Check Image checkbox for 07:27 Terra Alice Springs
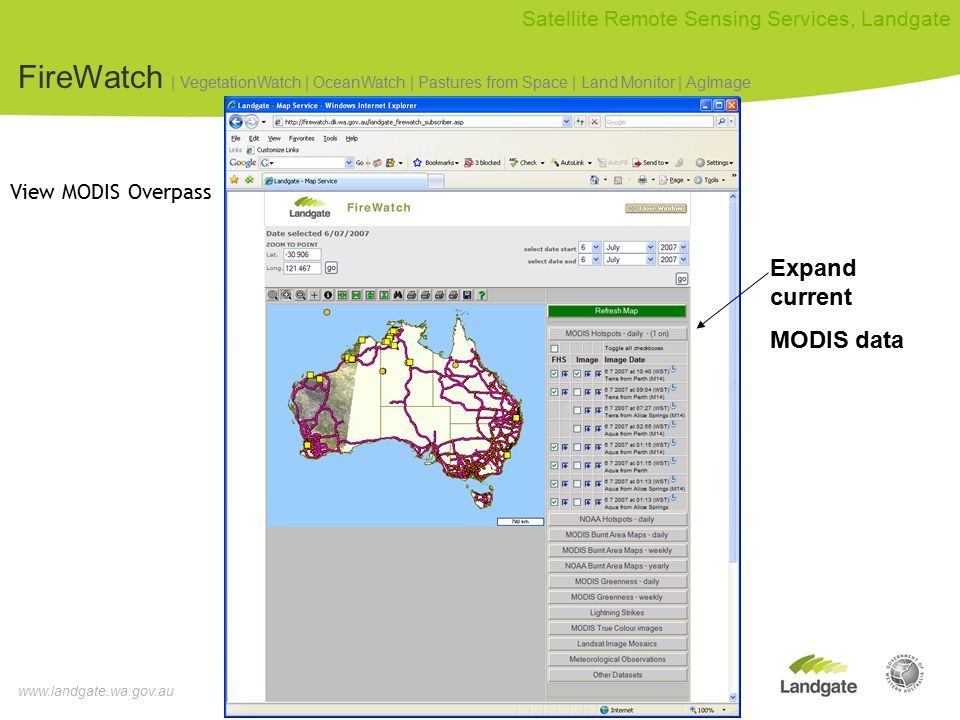960x720 pixels. coord(577,410)
